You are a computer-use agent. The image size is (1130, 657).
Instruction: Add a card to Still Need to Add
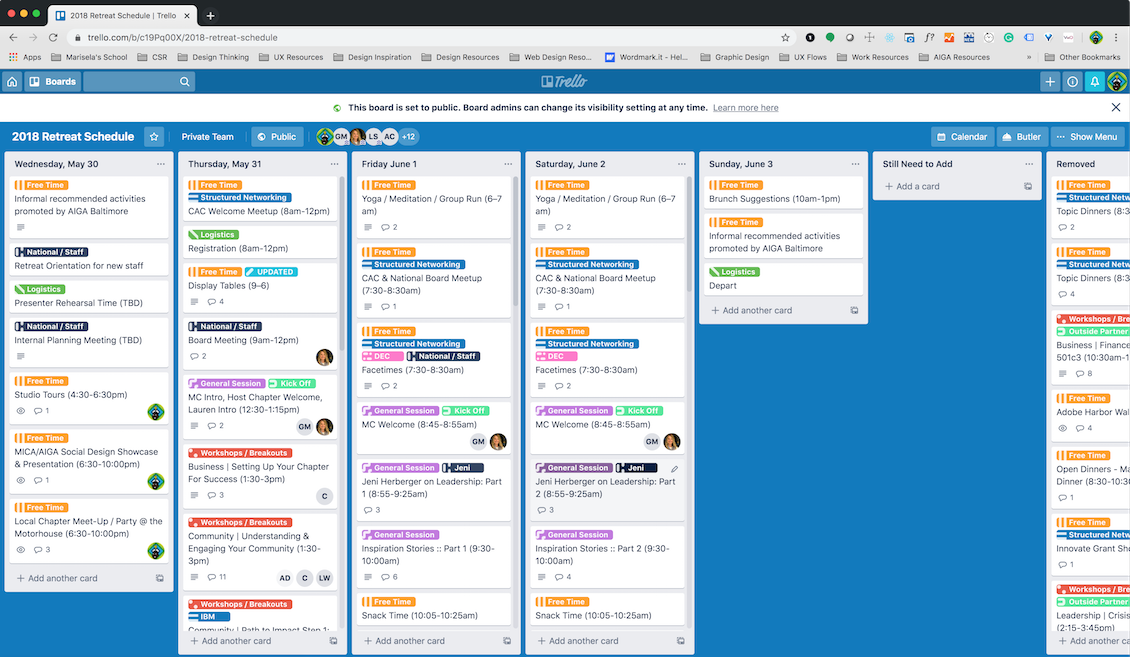(912, 187)
